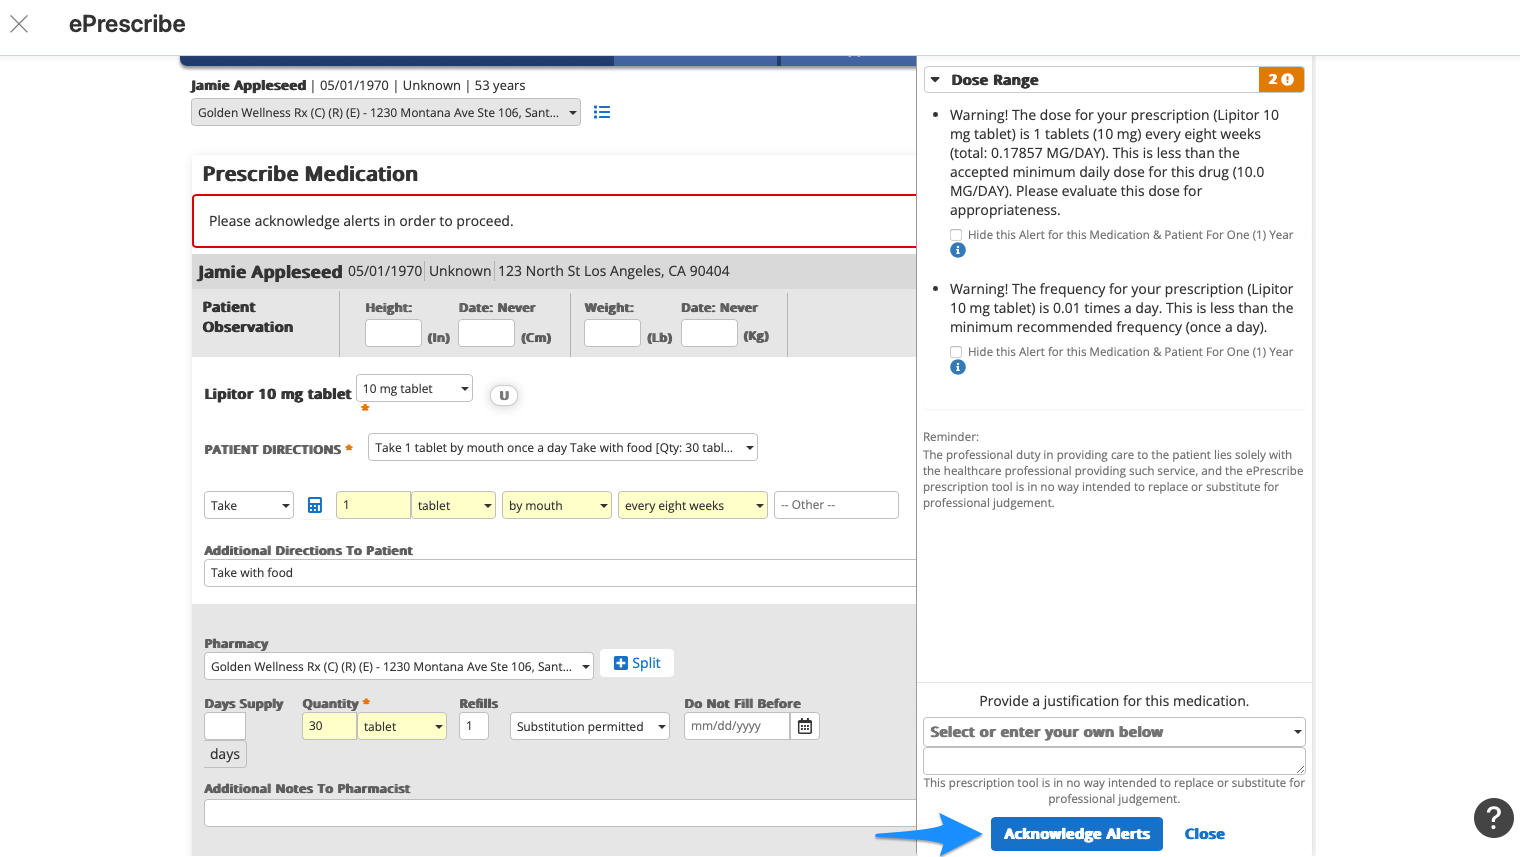Click the Other directions input field
This screenshot has width=1520, height=857.
(836, 505)
